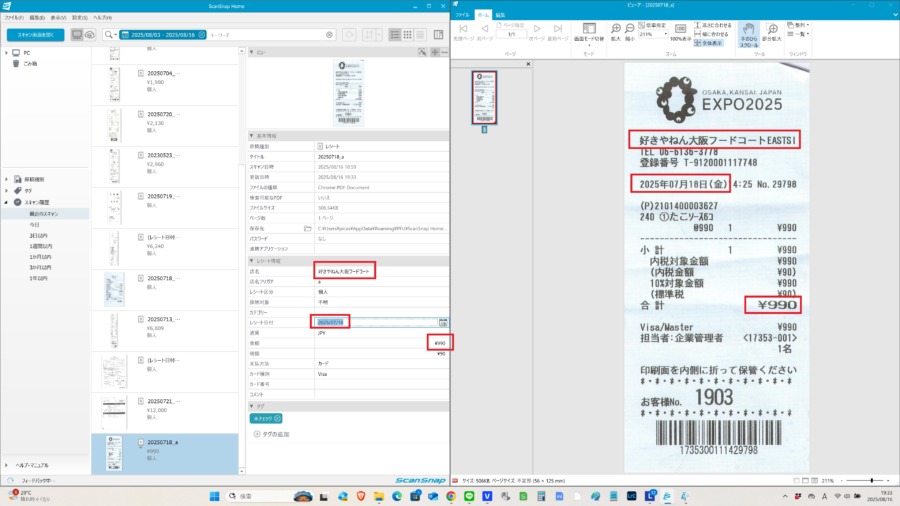Viewport: 900px width, 506px height.
Task: Clear the keyword search box
Action: click(x=329, y=35)
